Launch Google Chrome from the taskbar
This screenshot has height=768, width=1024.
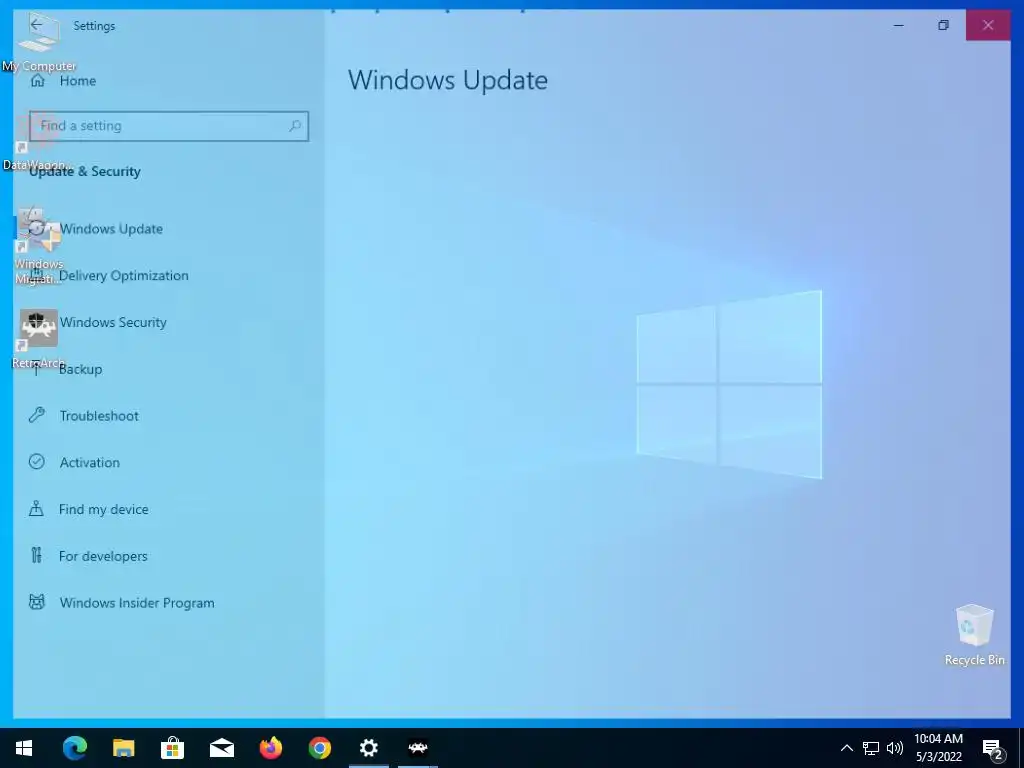click(319, 748)
